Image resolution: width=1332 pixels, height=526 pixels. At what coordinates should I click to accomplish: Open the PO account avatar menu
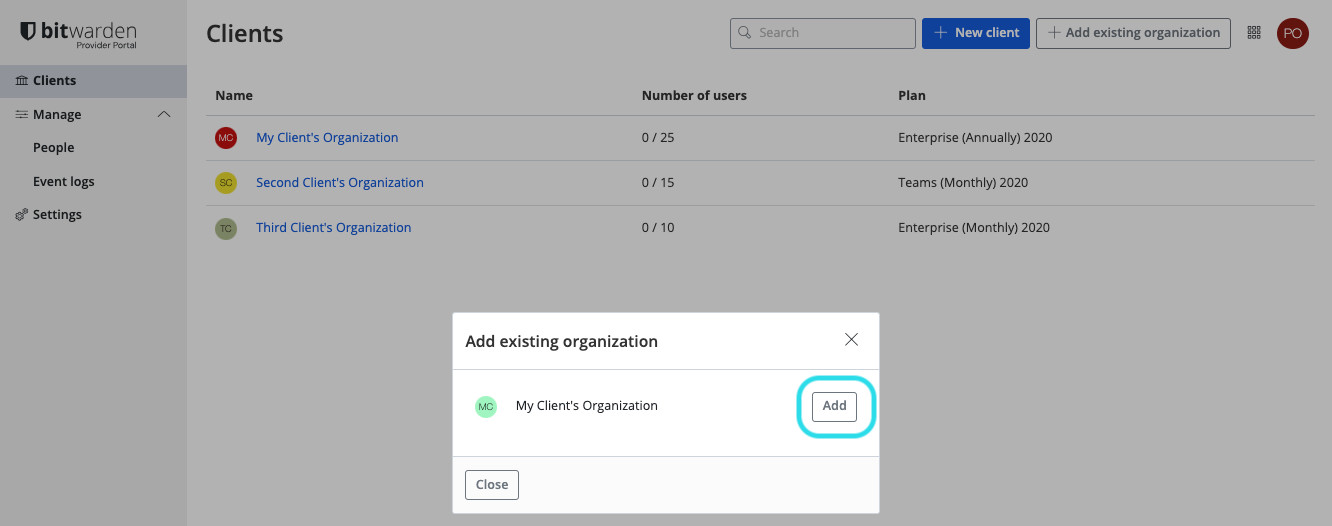click(1292, 33)
